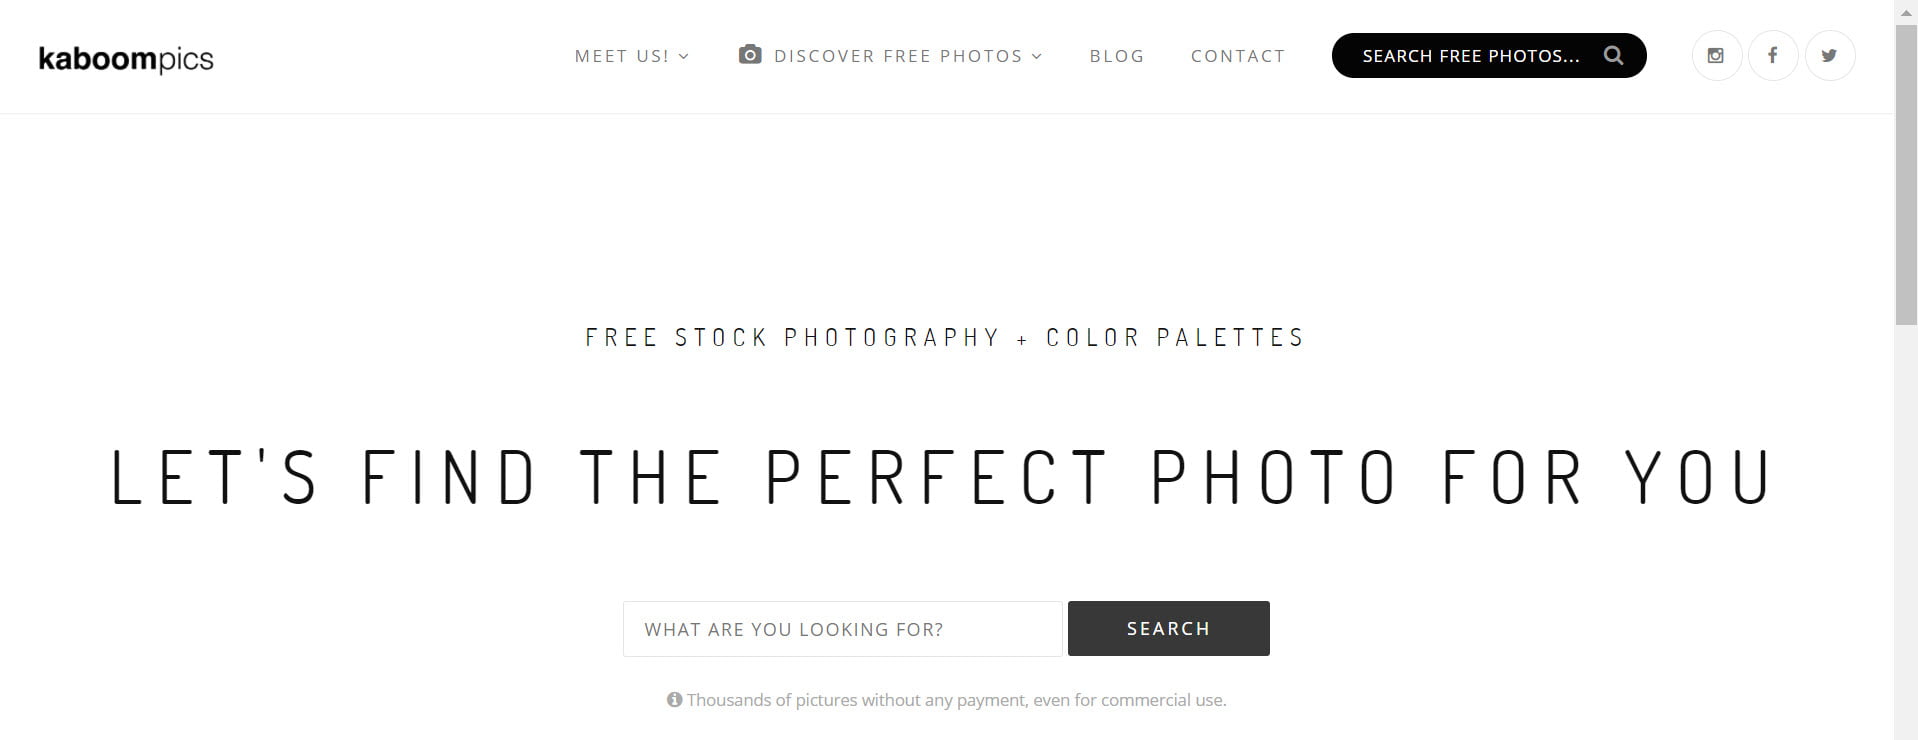Click the magnifier icon in the header search
This screenshot has width=1918, height=740.
(1613, 55)
